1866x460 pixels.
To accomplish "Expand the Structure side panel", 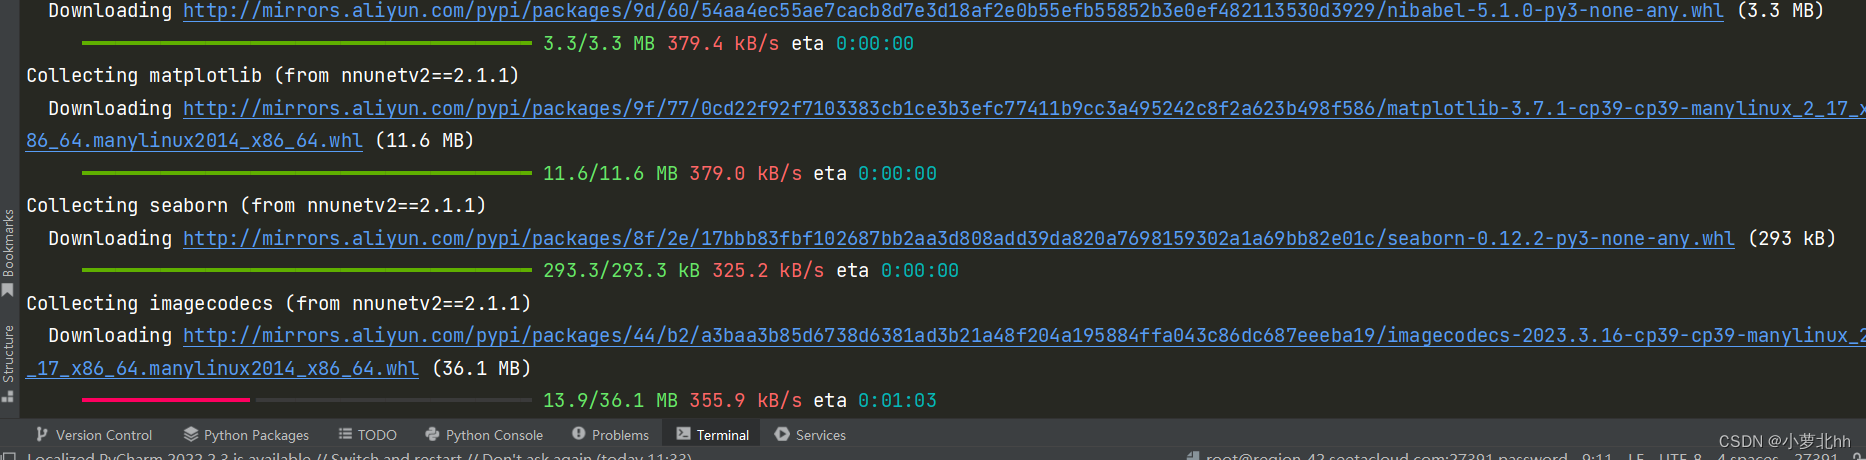I will coord(8,362).
